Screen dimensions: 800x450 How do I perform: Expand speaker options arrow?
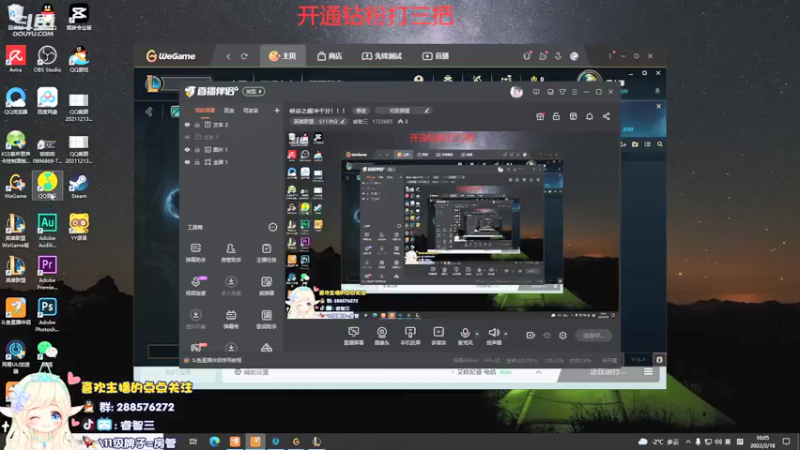(506, 334)
